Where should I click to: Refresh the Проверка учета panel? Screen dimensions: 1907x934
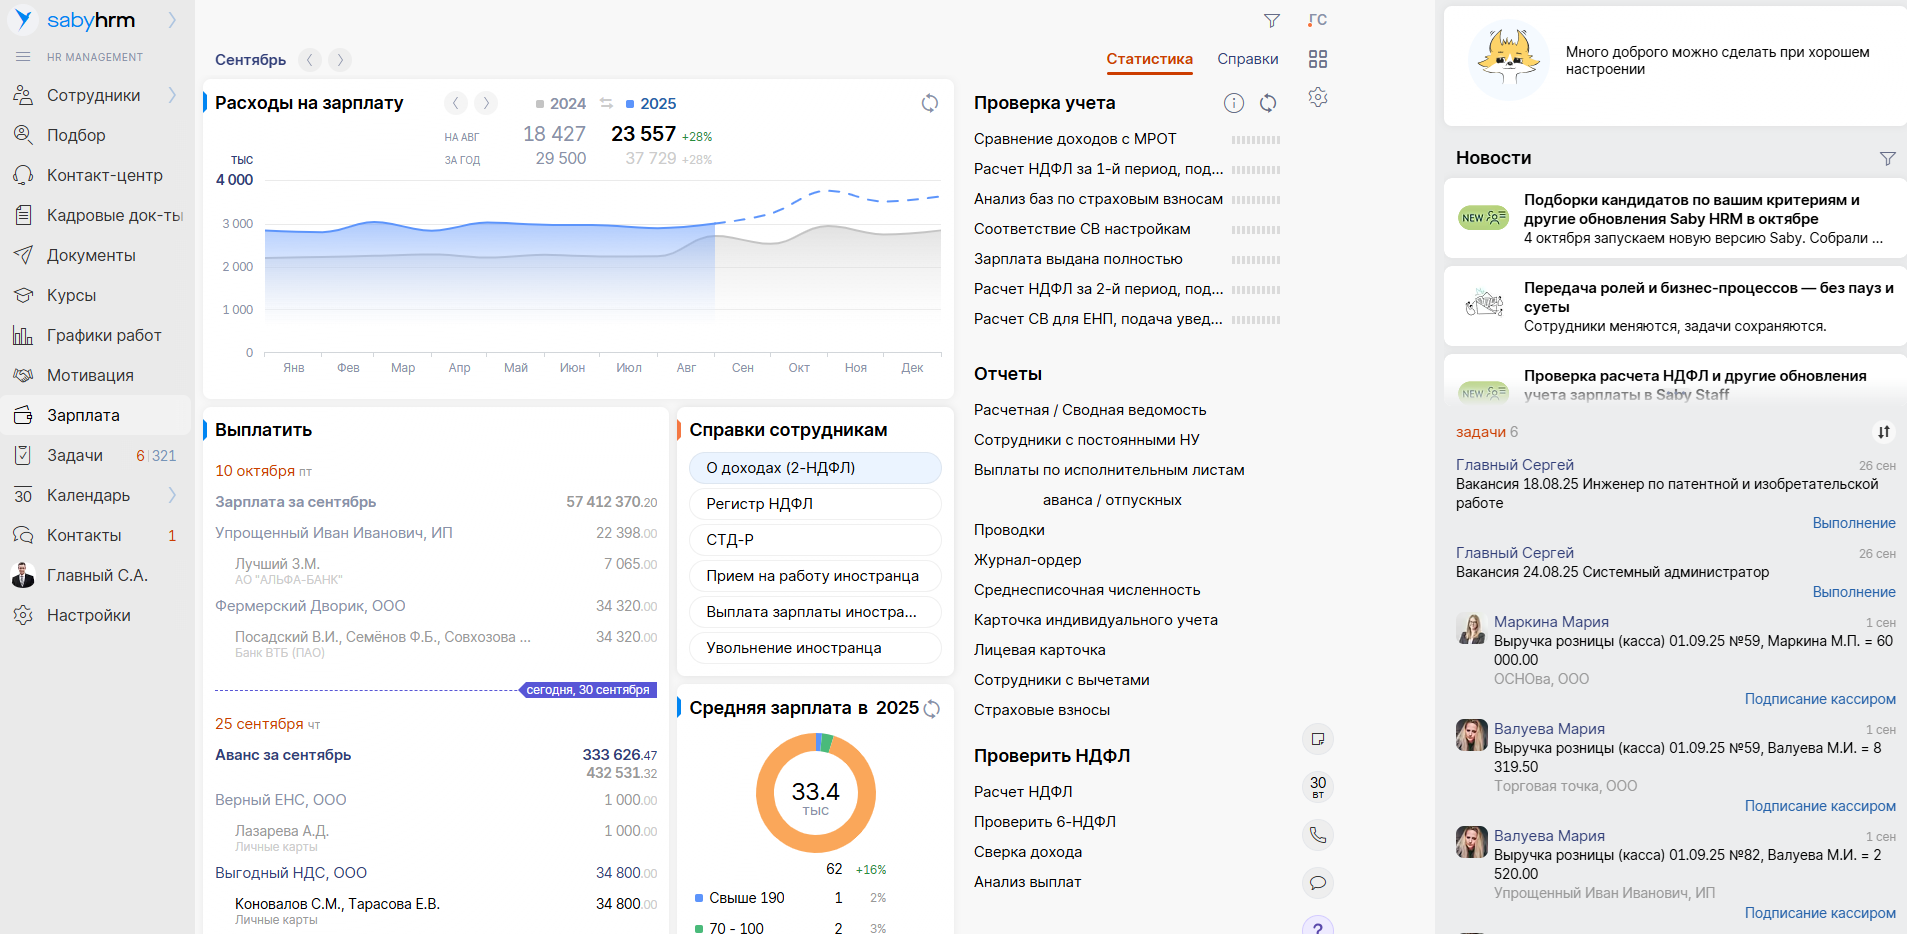(1268, 103)
